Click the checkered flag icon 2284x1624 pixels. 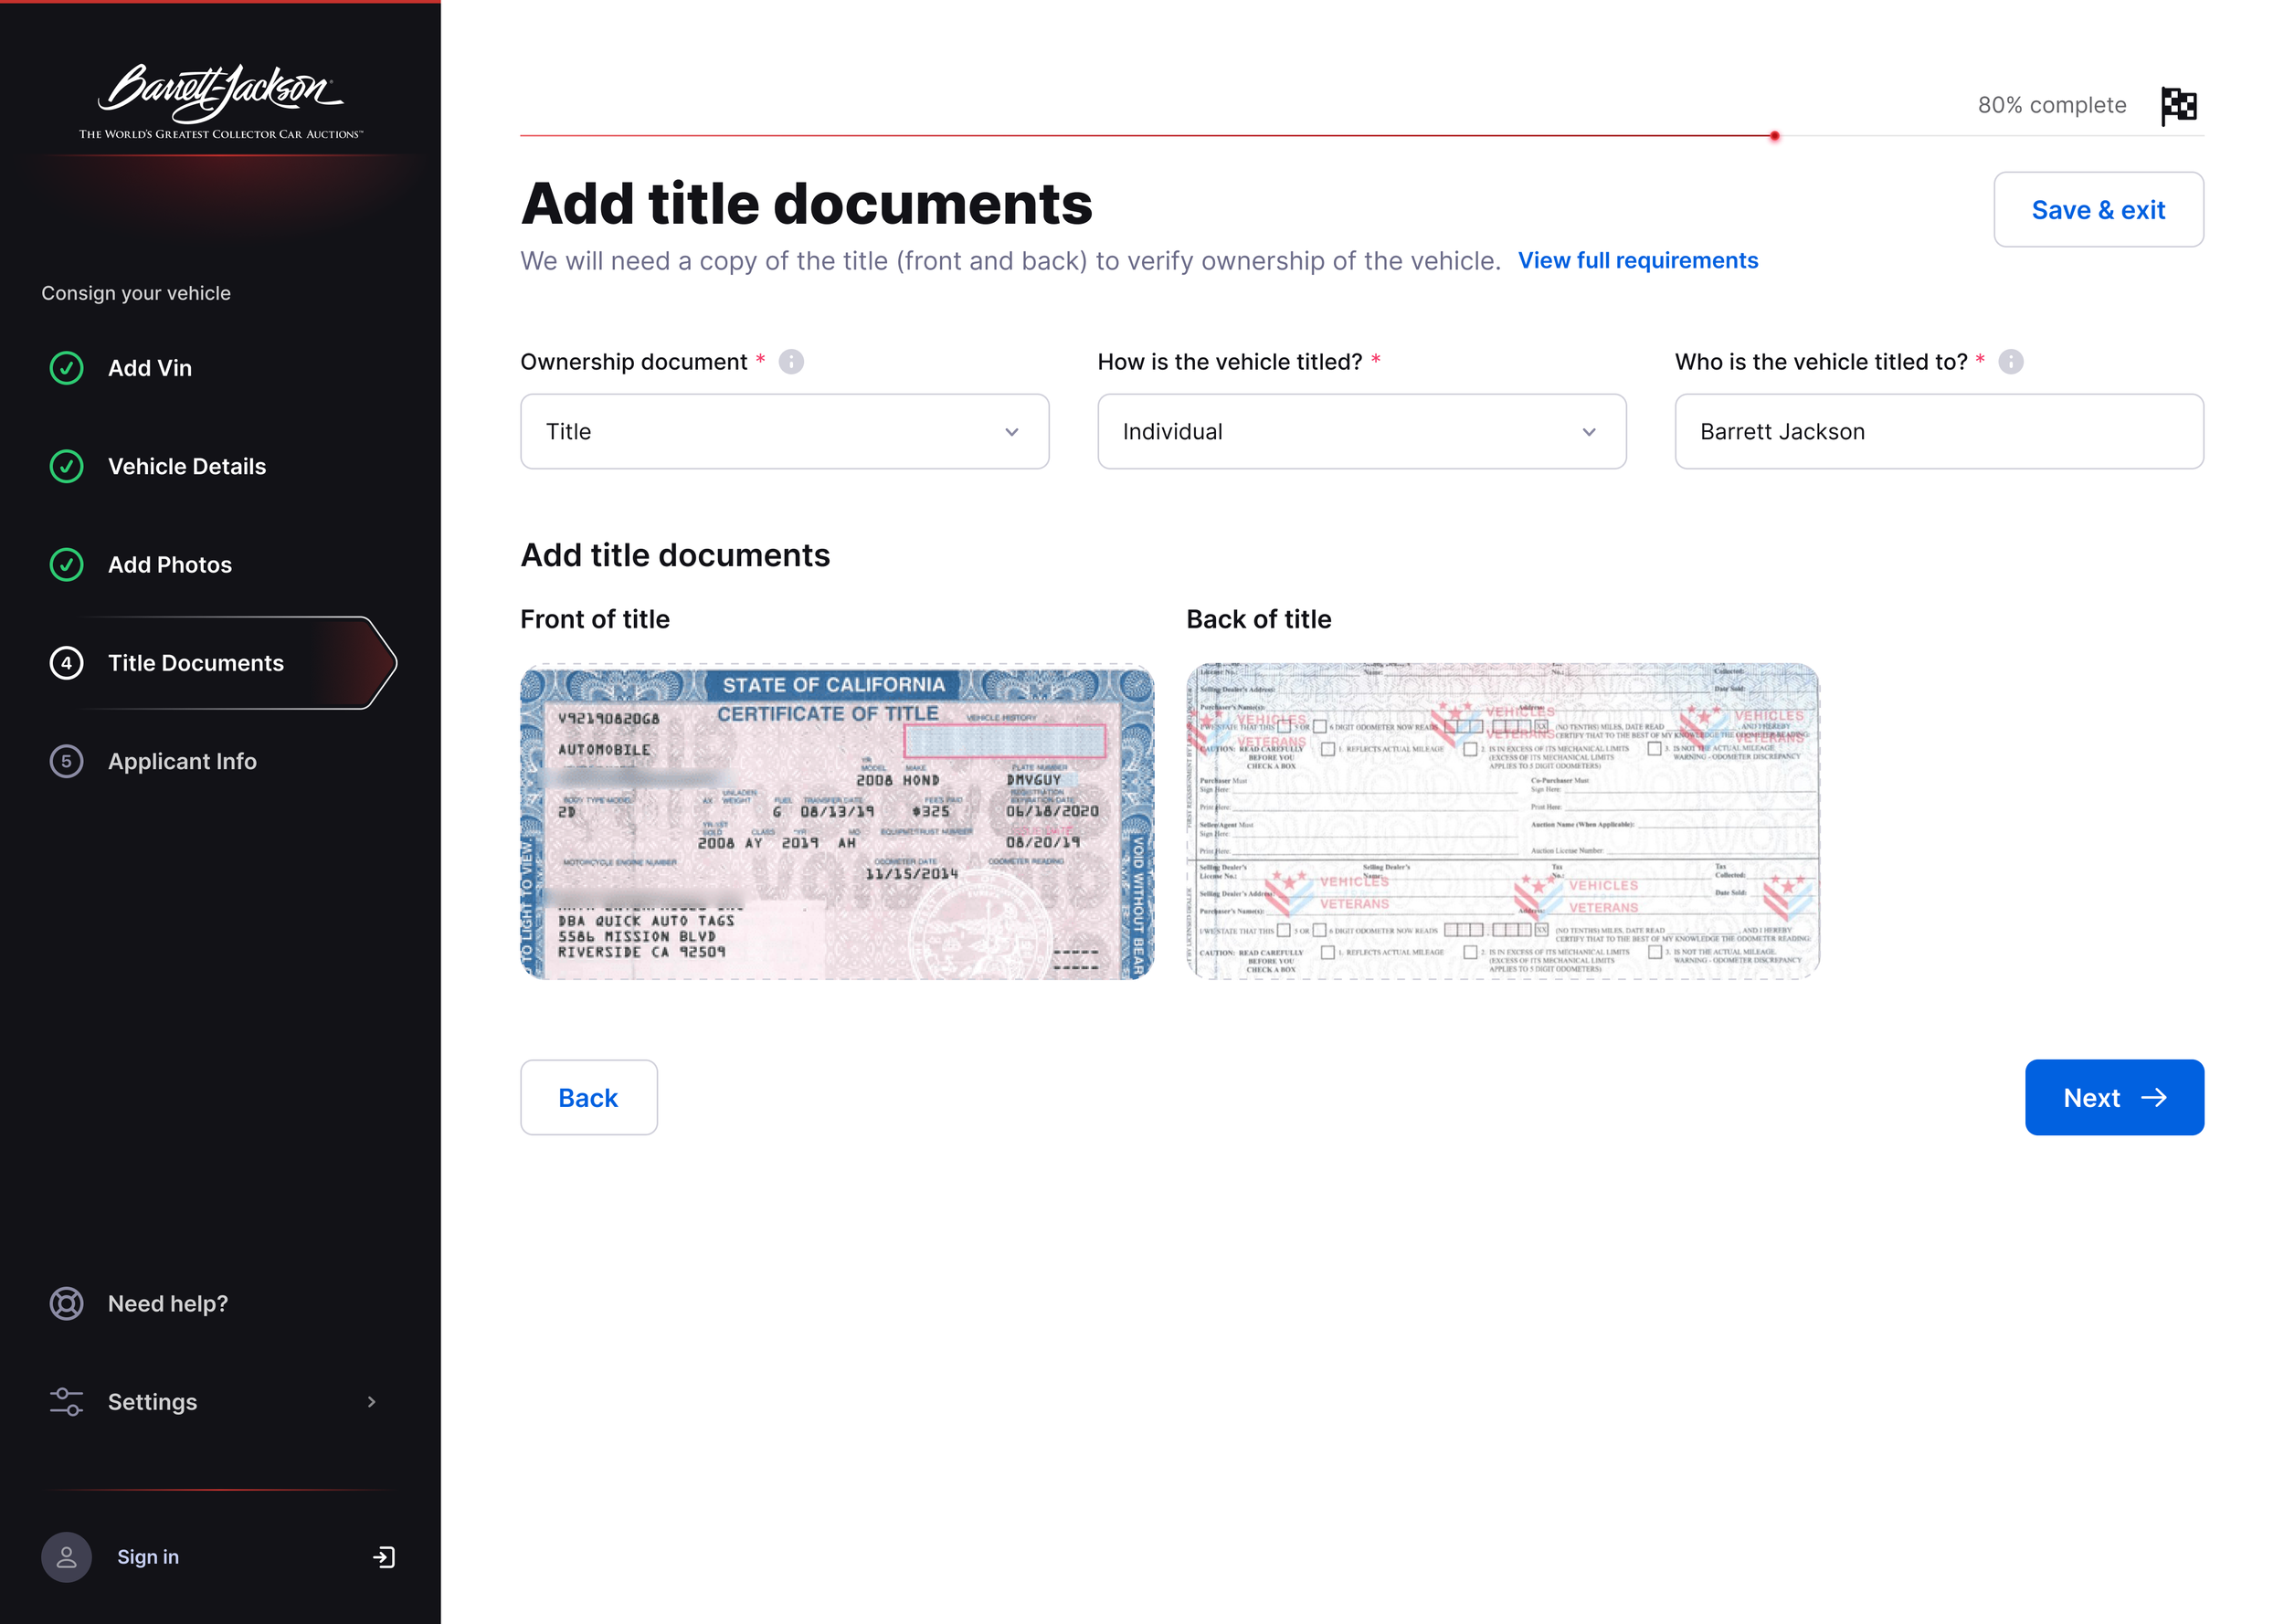2179,105
